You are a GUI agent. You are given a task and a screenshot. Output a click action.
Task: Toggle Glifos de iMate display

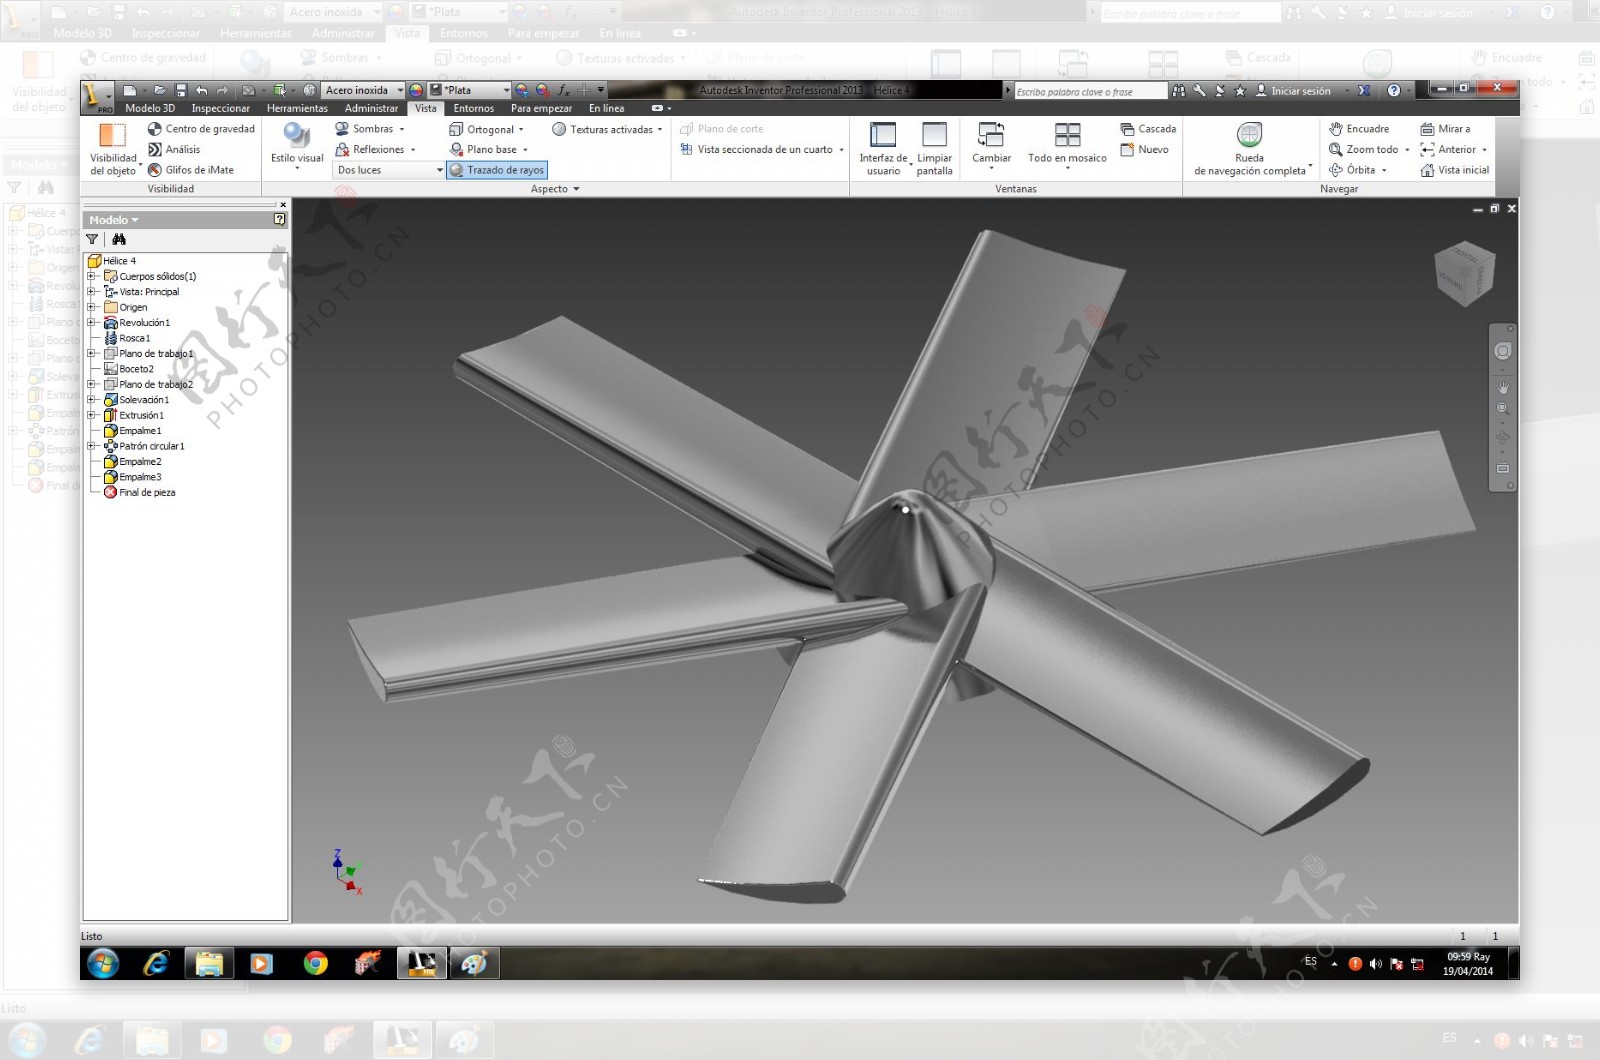point(191,170)
